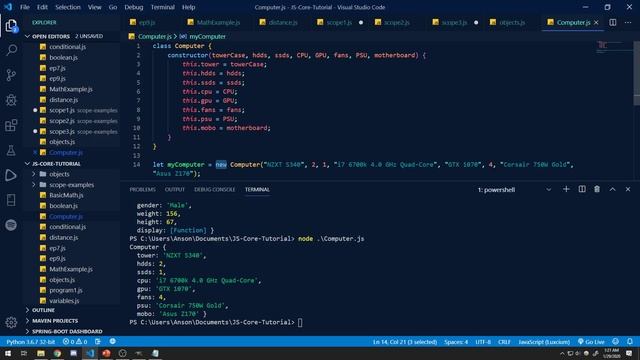Click Go Live in status bar
640x360 pixels.
[x=591, y=342]
